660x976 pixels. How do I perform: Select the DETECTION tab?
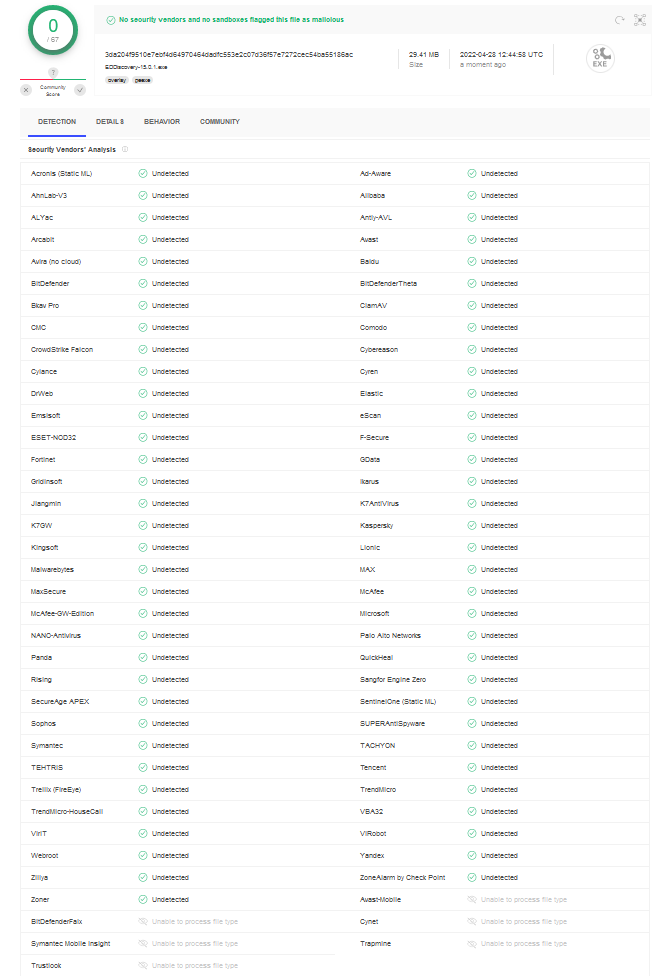click(x=55, y=121)
